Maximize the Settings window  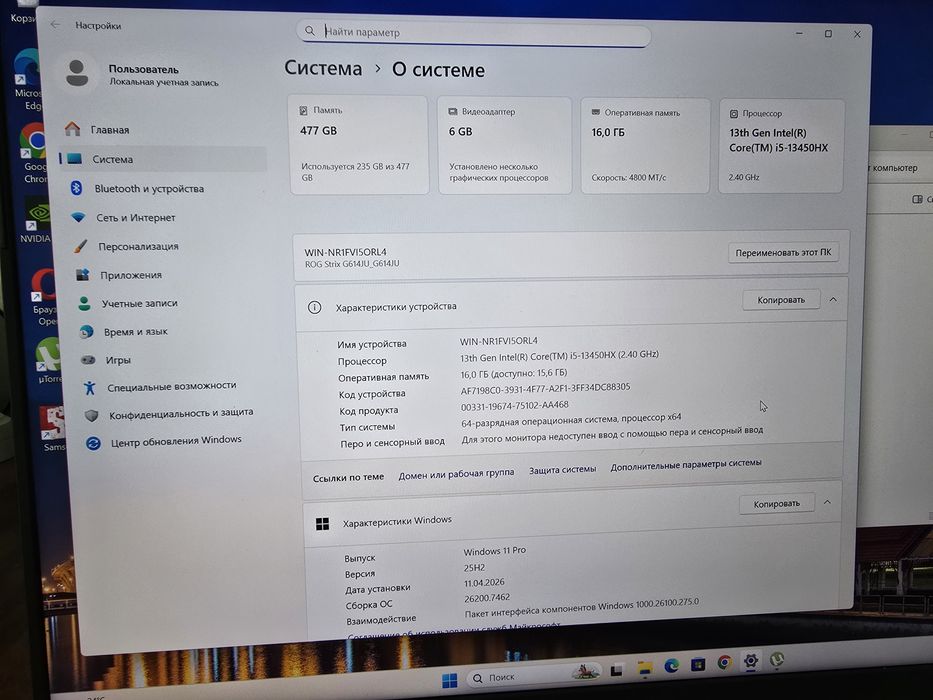tap(828, 34)
